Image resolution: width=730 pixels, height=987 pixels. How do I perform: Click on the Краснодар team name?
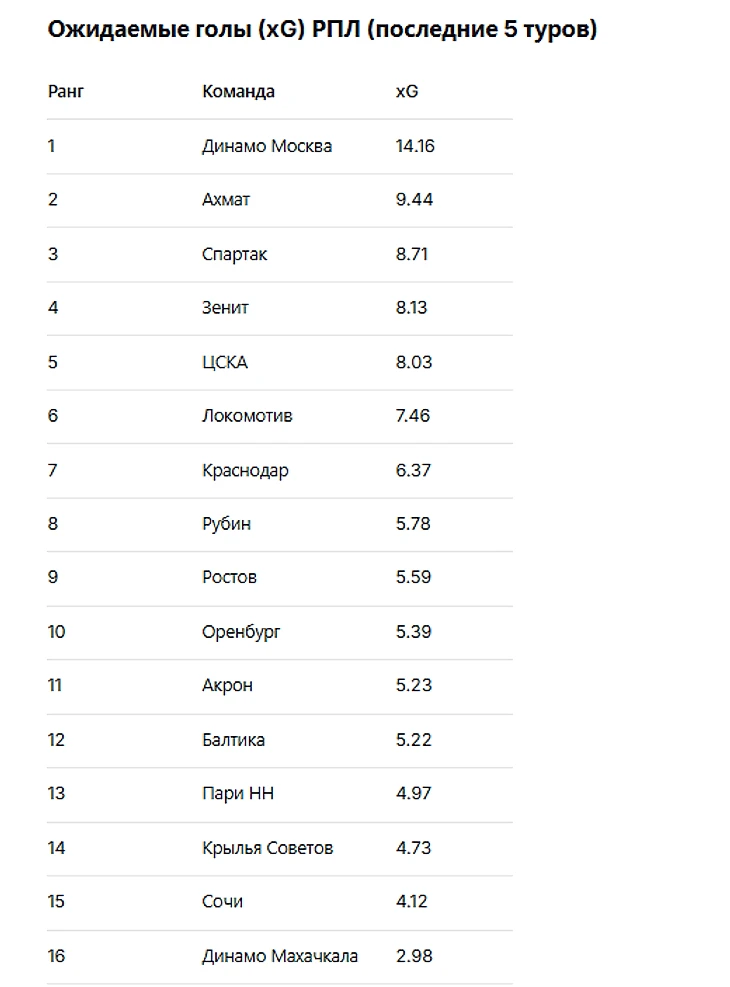245,470
